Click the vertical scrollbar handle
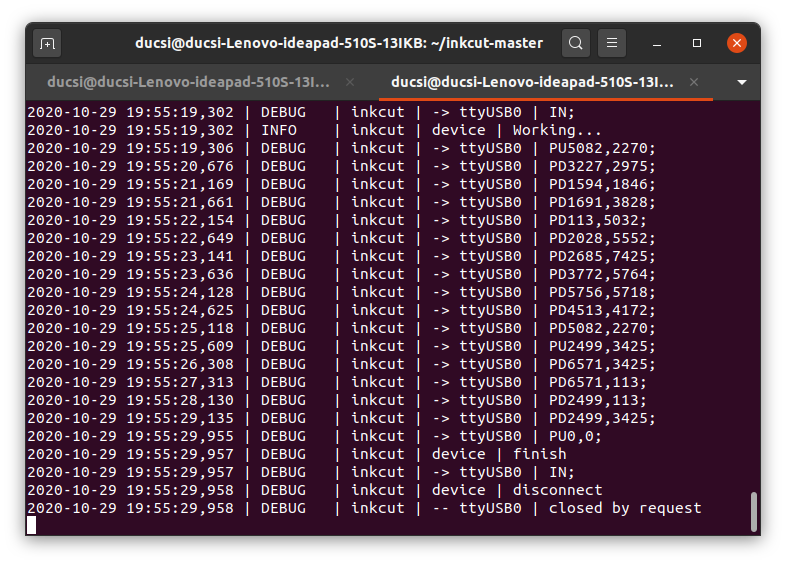The width and height of the screenshot is (786, 564). tap(753, 511)
